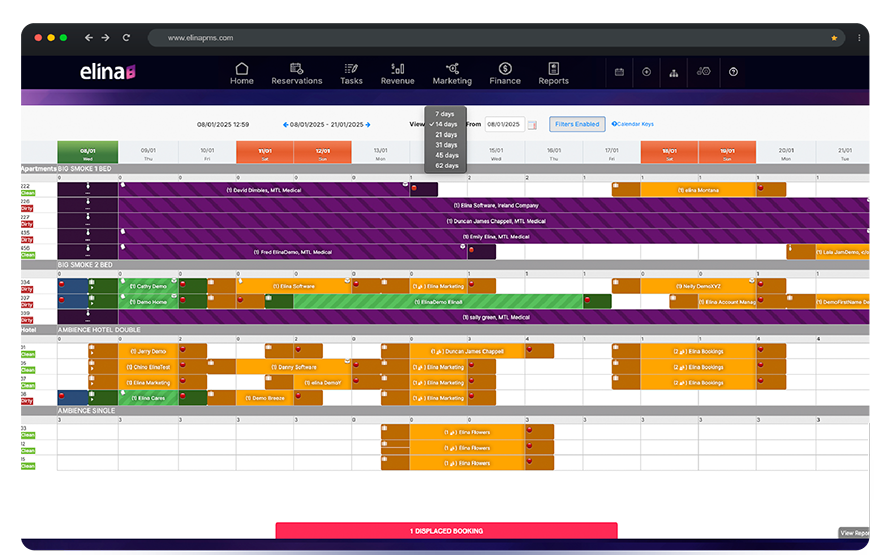The width and height of the screenshot is (889, 555).
Task: Click the circular plus icon in the top bar
Action: tap(646, 72)
